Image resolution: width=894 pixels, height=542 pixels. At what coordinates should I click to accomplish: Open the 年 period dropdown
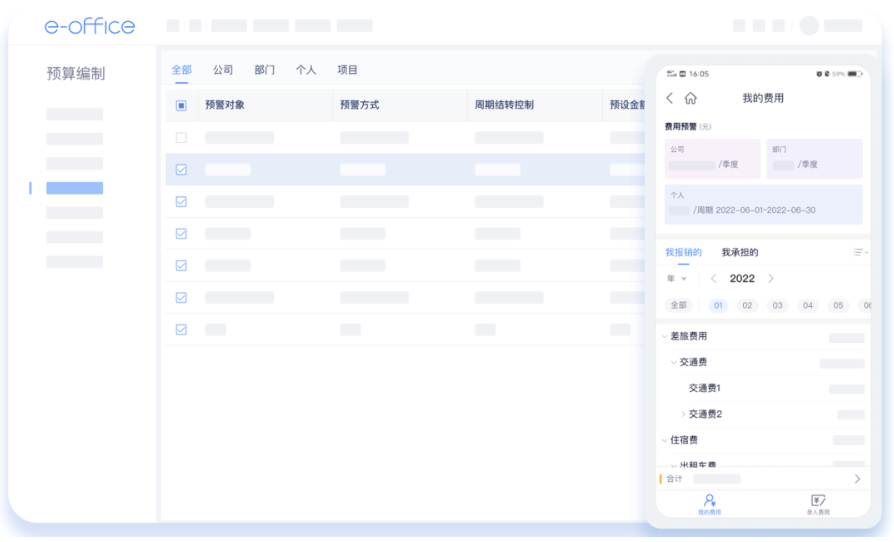677,279
